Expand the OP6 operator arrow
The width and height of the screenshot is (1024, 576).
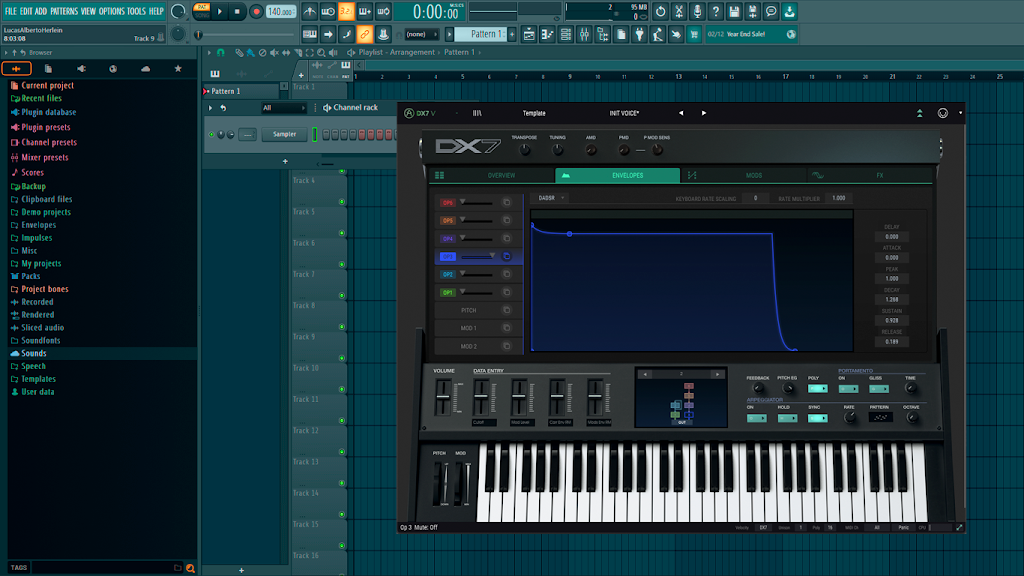click(462, 202)
